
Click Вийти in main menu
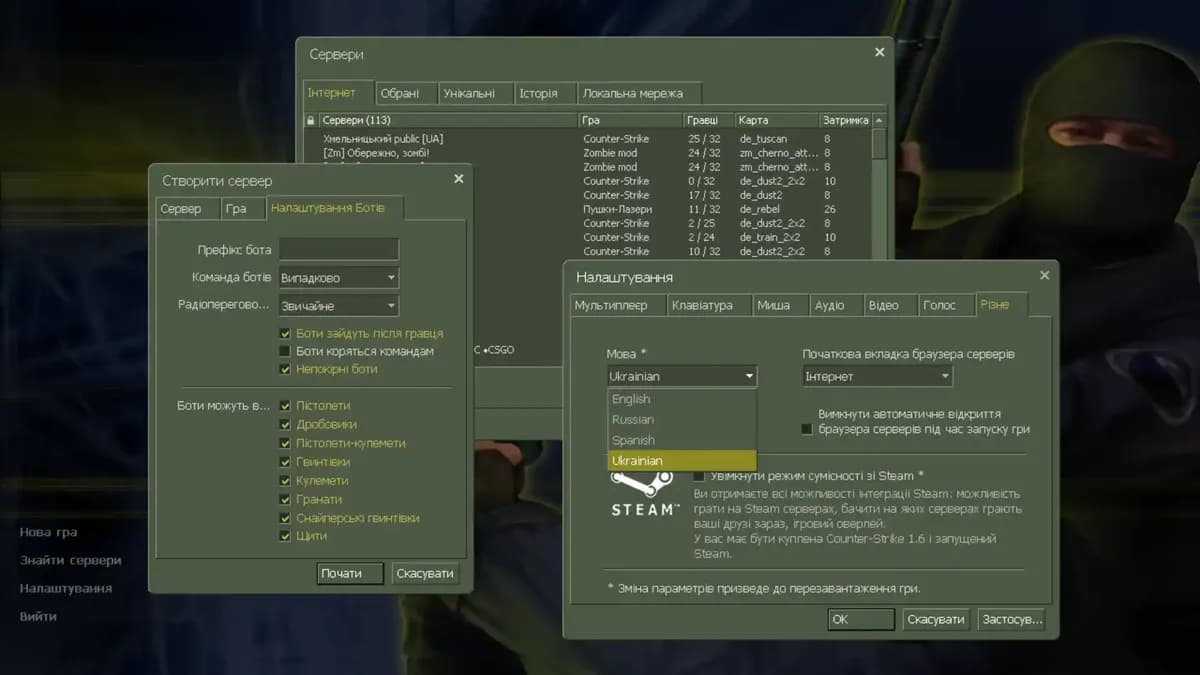pyautogui.click(x=38, y=617)
